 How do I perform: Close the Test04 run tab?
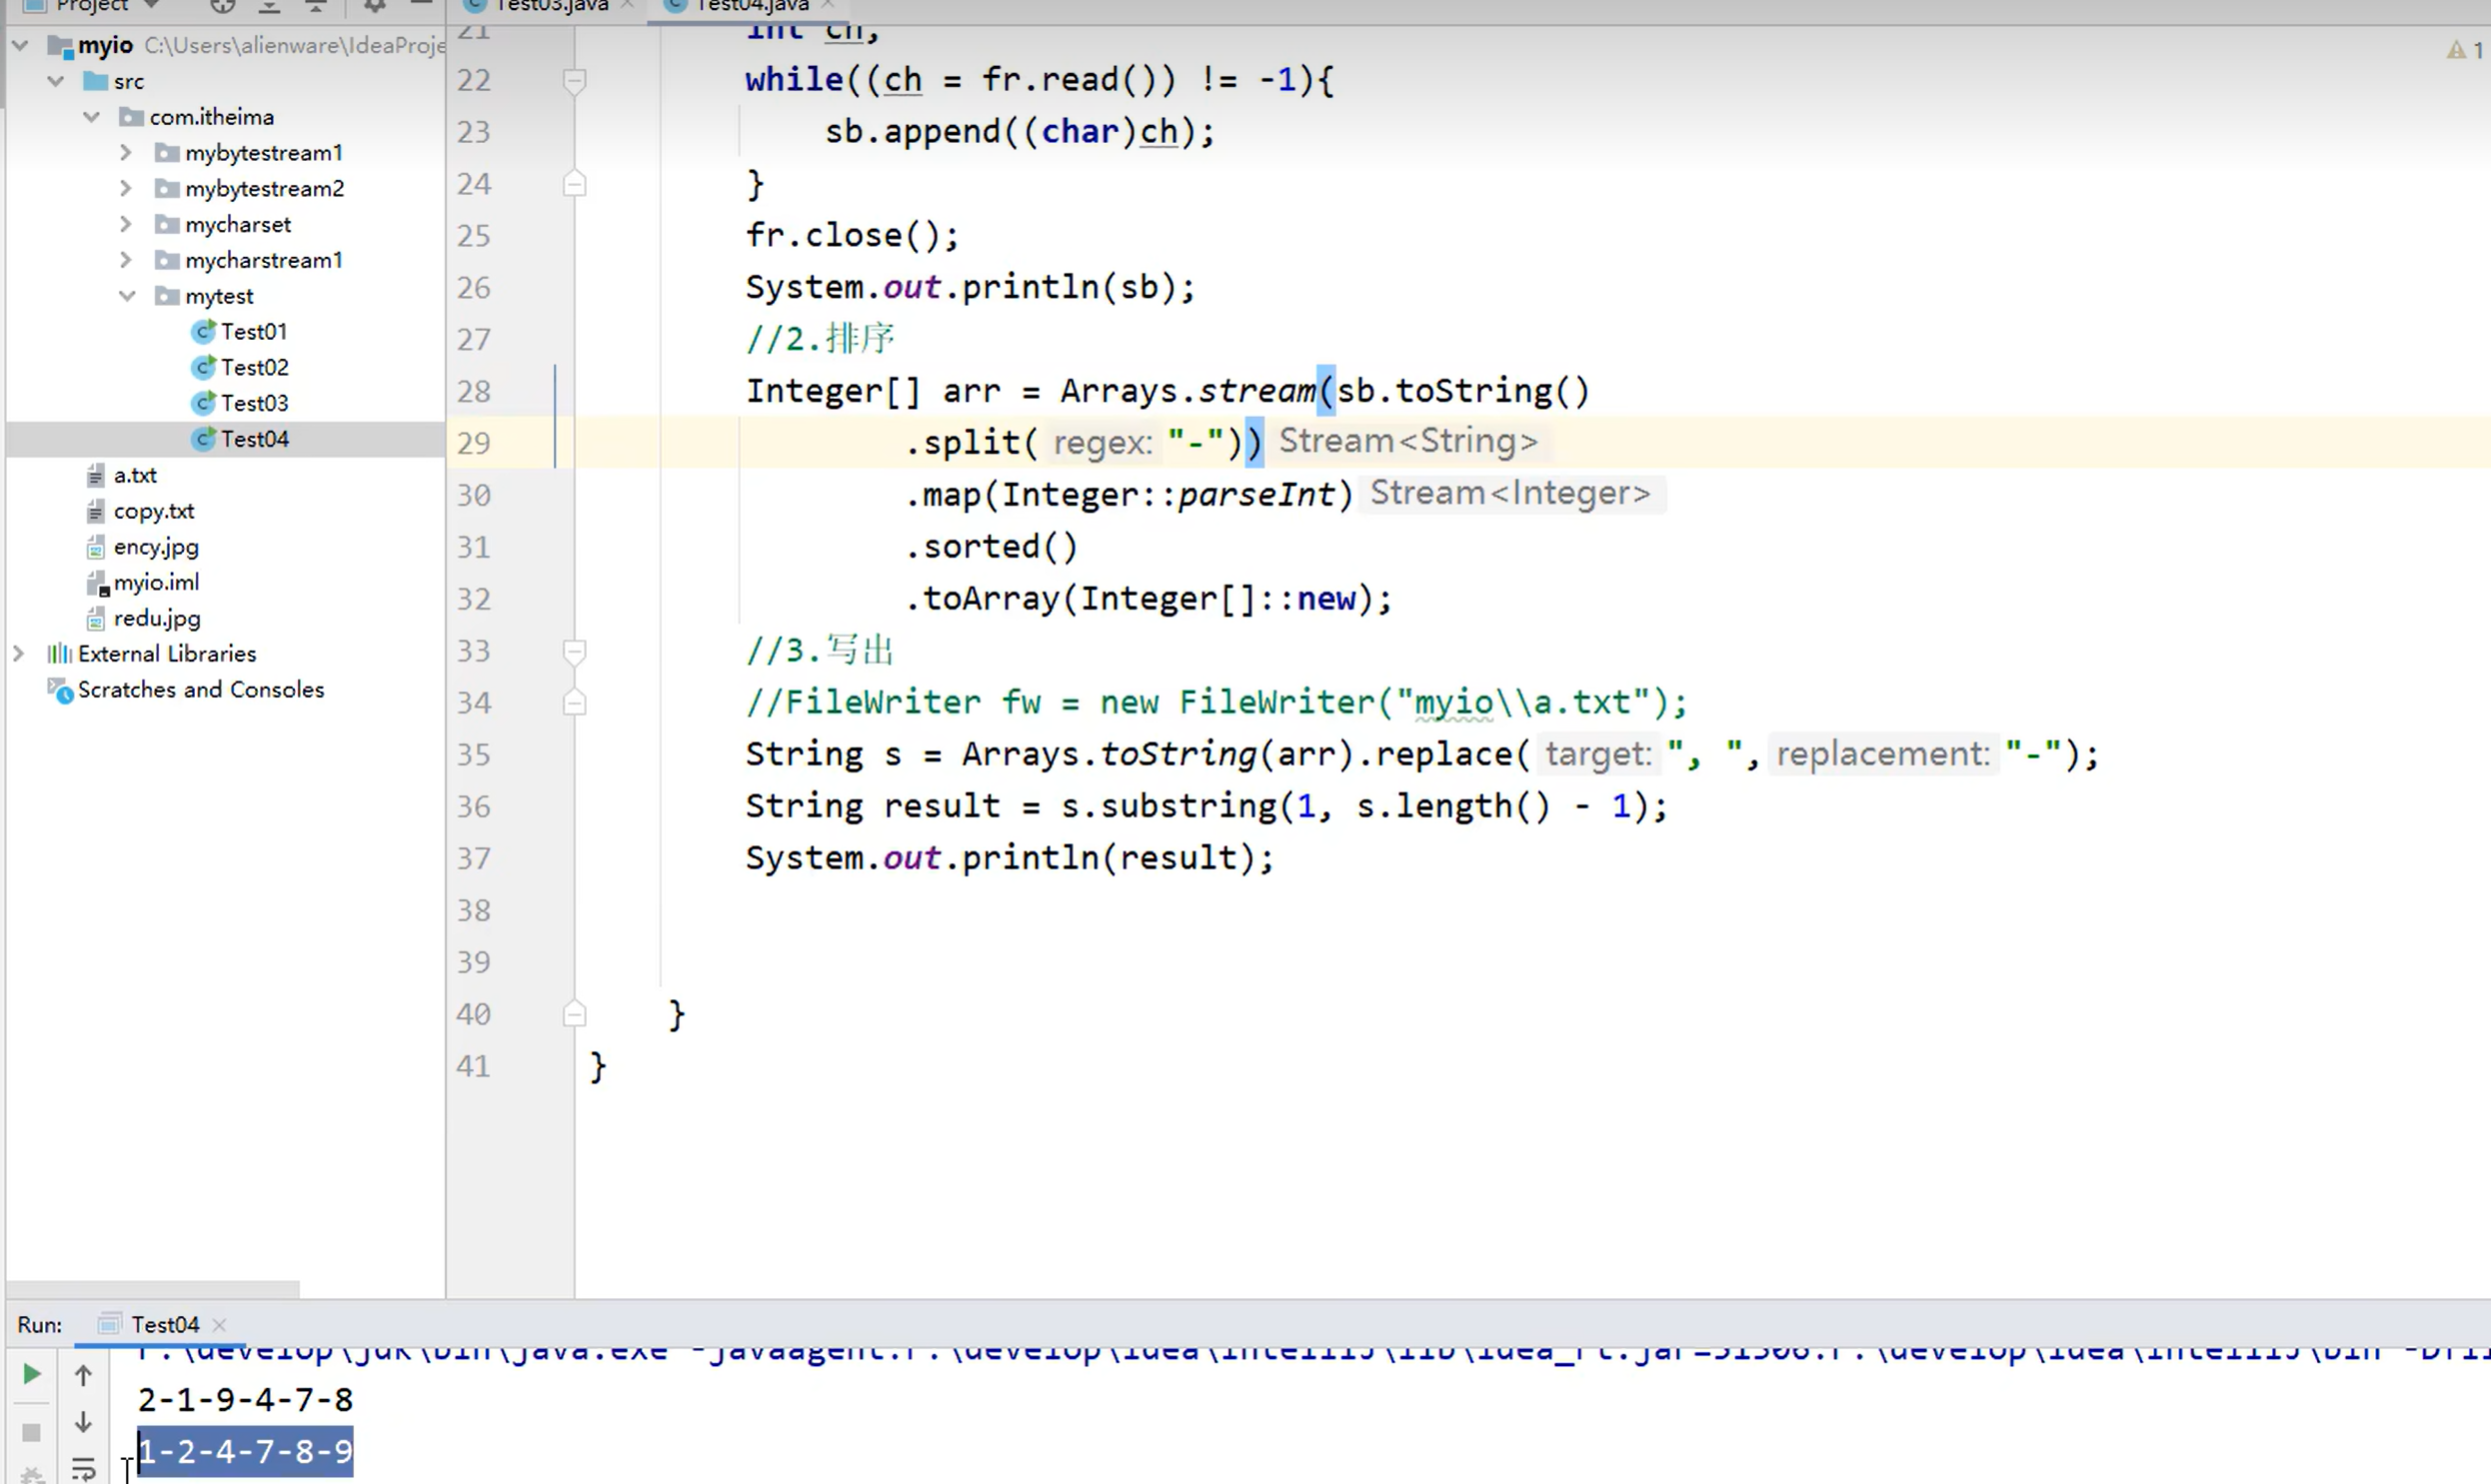220,1324
